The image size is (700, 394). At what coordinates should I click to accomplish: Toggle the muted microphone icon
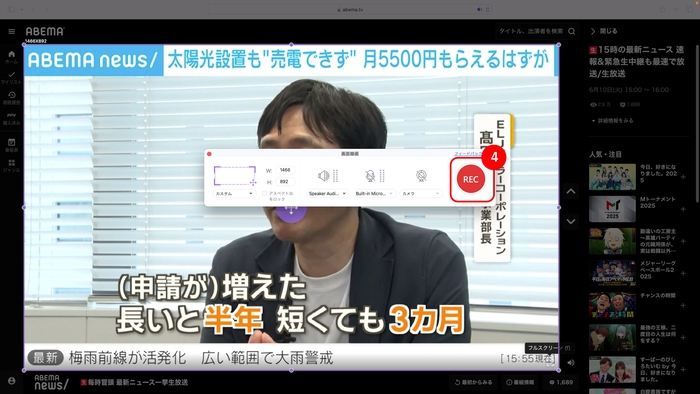click(x=370, y=176)
